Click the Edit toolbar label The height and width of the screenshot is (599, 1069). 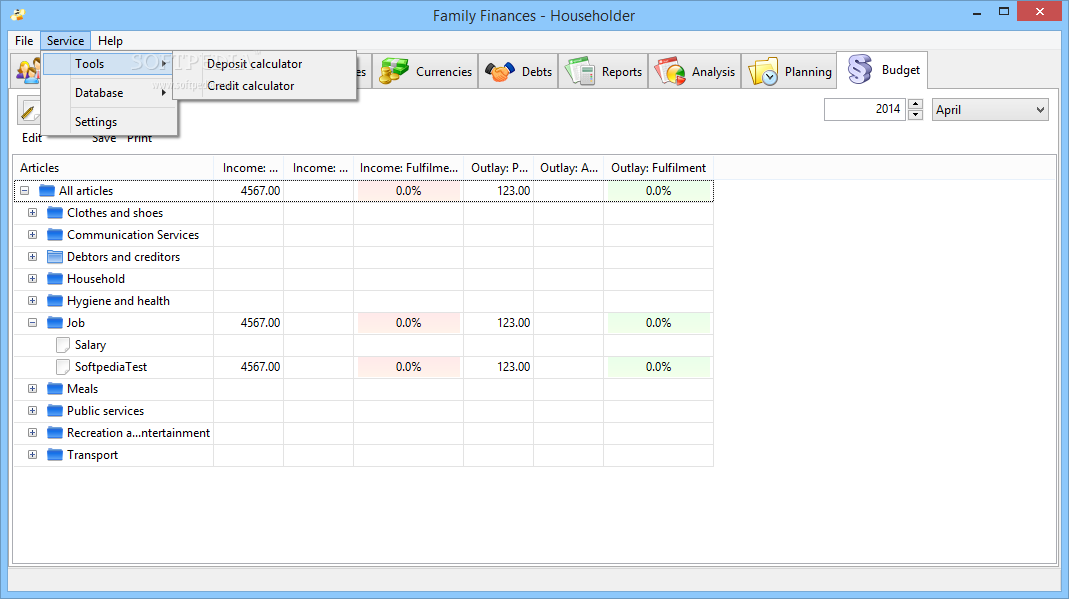[x=32, y=138]
